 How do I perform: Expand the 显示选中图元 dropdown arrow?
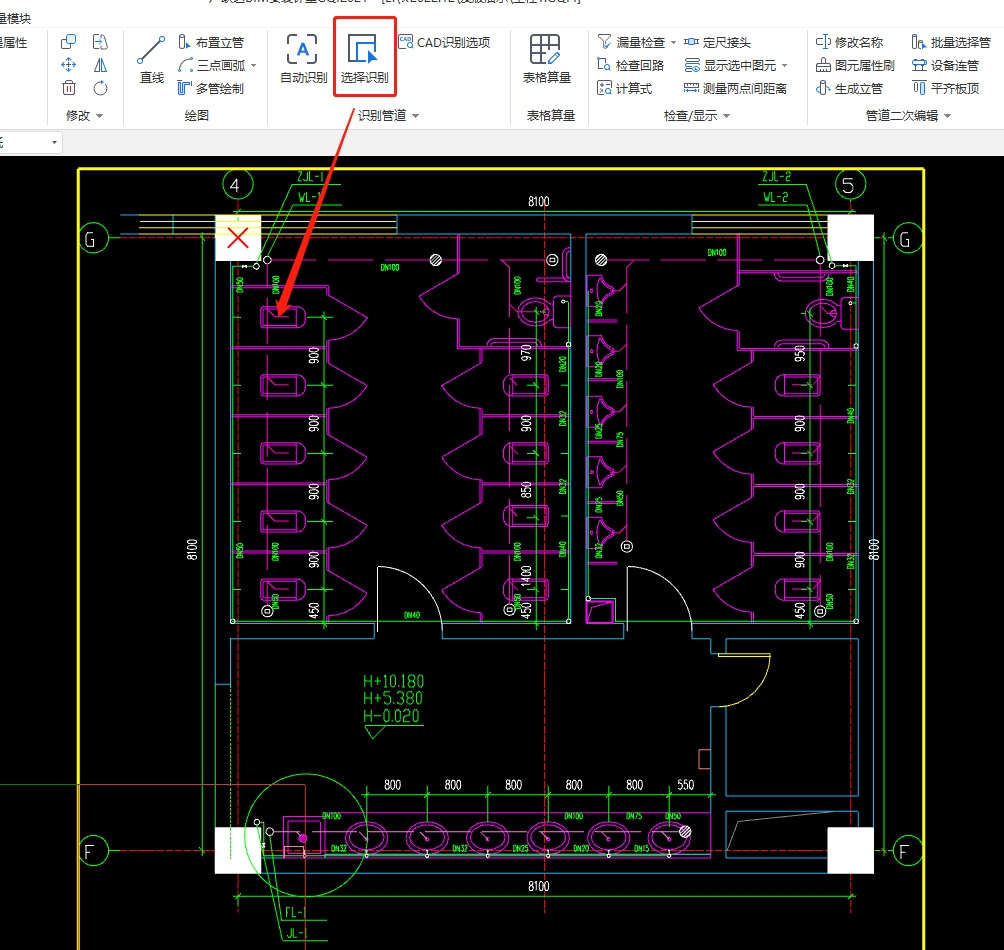tap(784, 66)
